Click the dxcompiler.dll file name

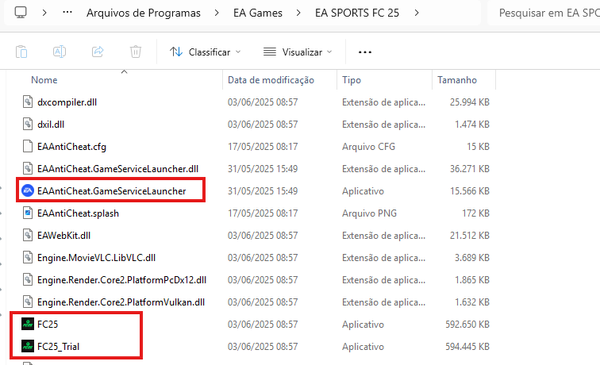point(67,102)
